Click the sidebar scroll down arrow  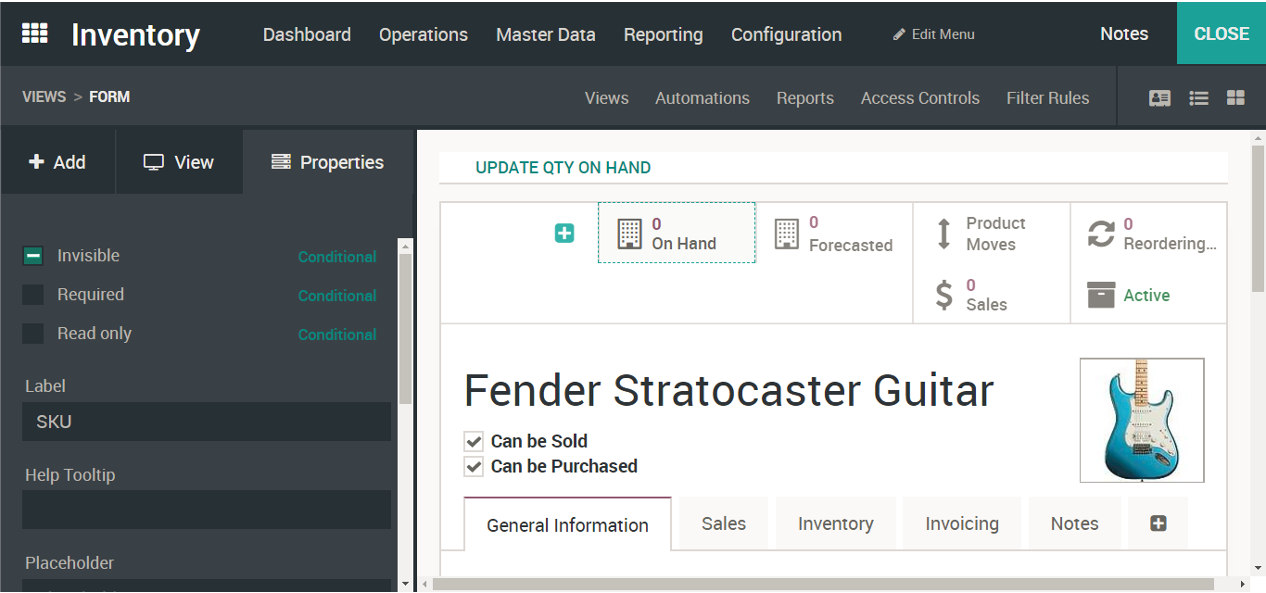point(405,583)
